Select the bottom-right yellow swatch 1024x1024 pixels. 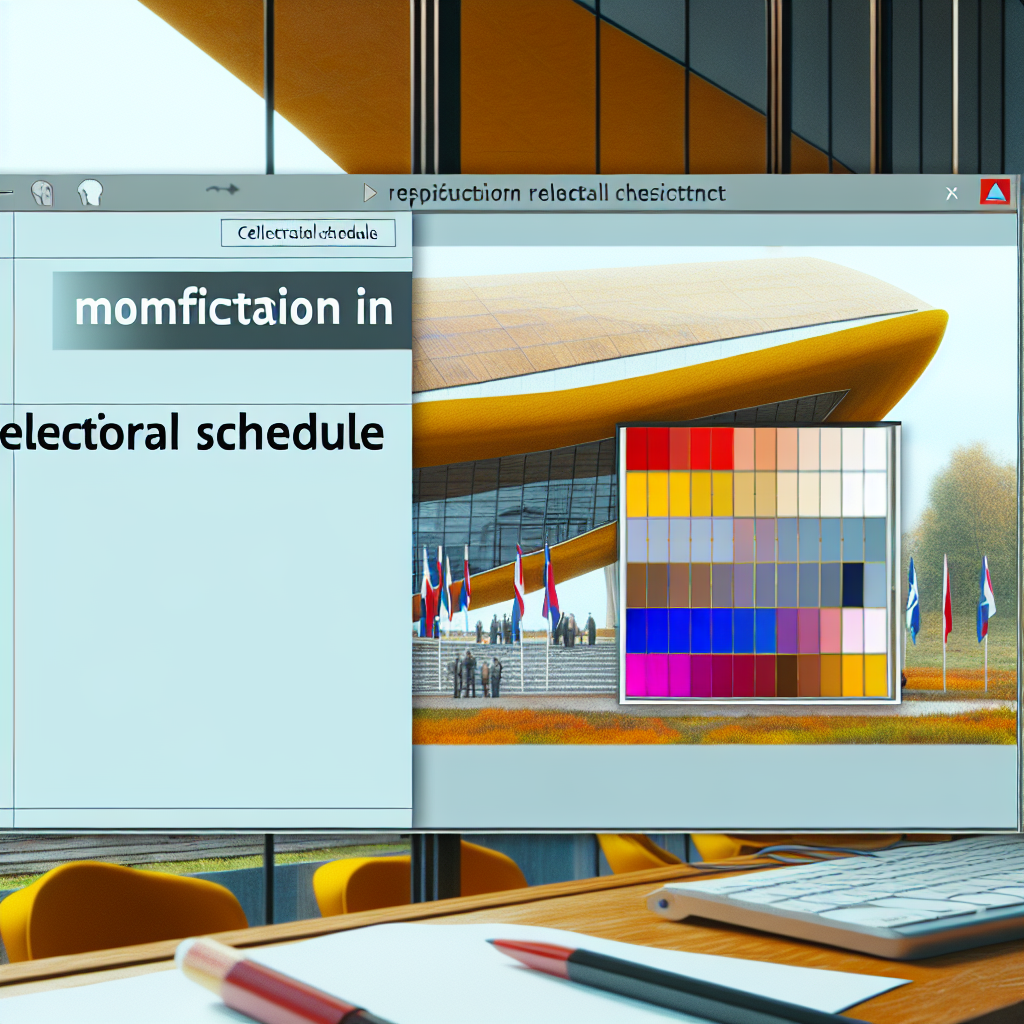click(875, 674)
